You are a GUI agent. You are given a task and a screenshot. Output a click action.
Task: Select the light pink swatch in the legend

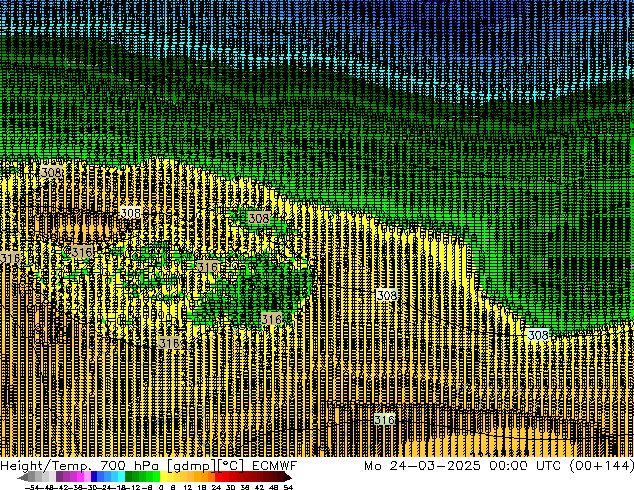[87, 477]
